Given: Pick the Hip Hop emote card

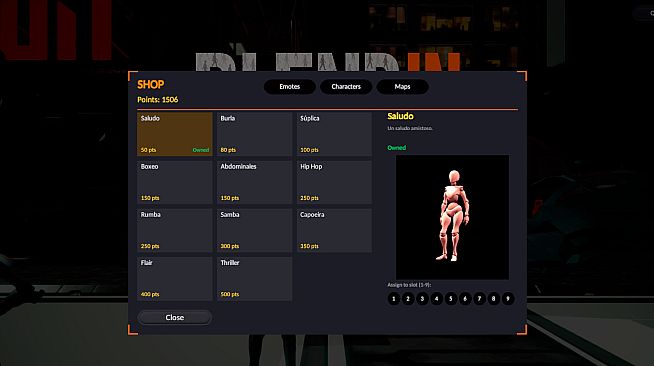Looking at the screenshot, I should coord(334,182).
